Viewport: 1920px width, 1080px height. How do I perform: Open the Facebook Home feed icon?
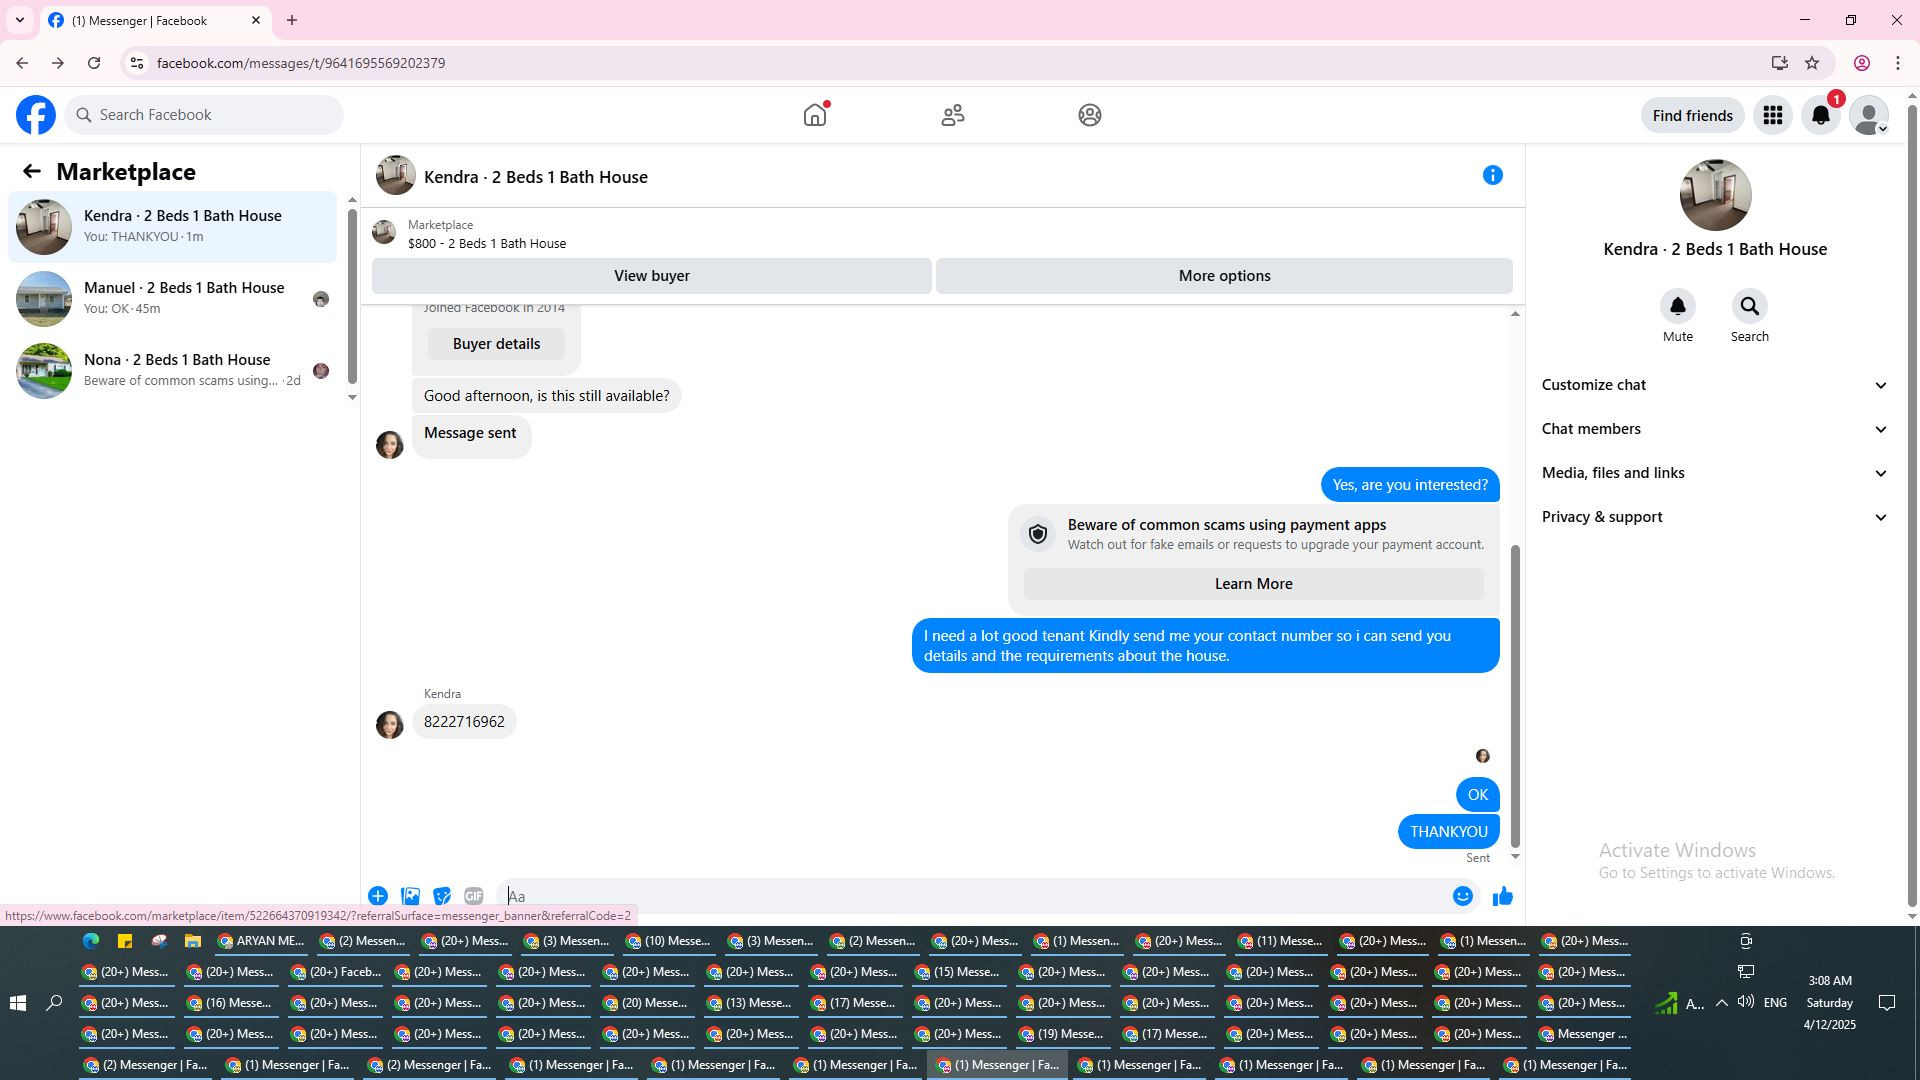[815, 115]
